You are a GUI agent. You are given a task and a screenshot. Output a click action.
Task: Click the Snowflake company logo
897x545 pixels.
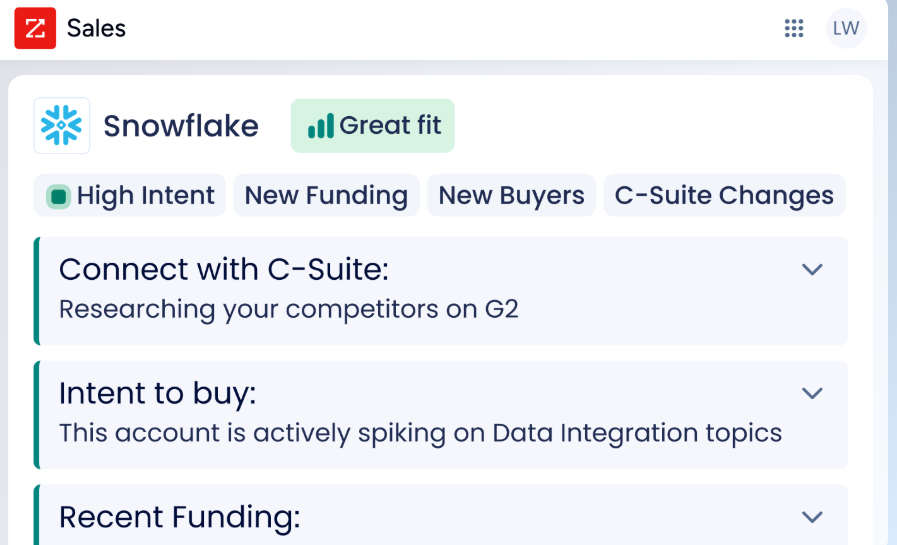pyautogui.click(x=62, y=125)
